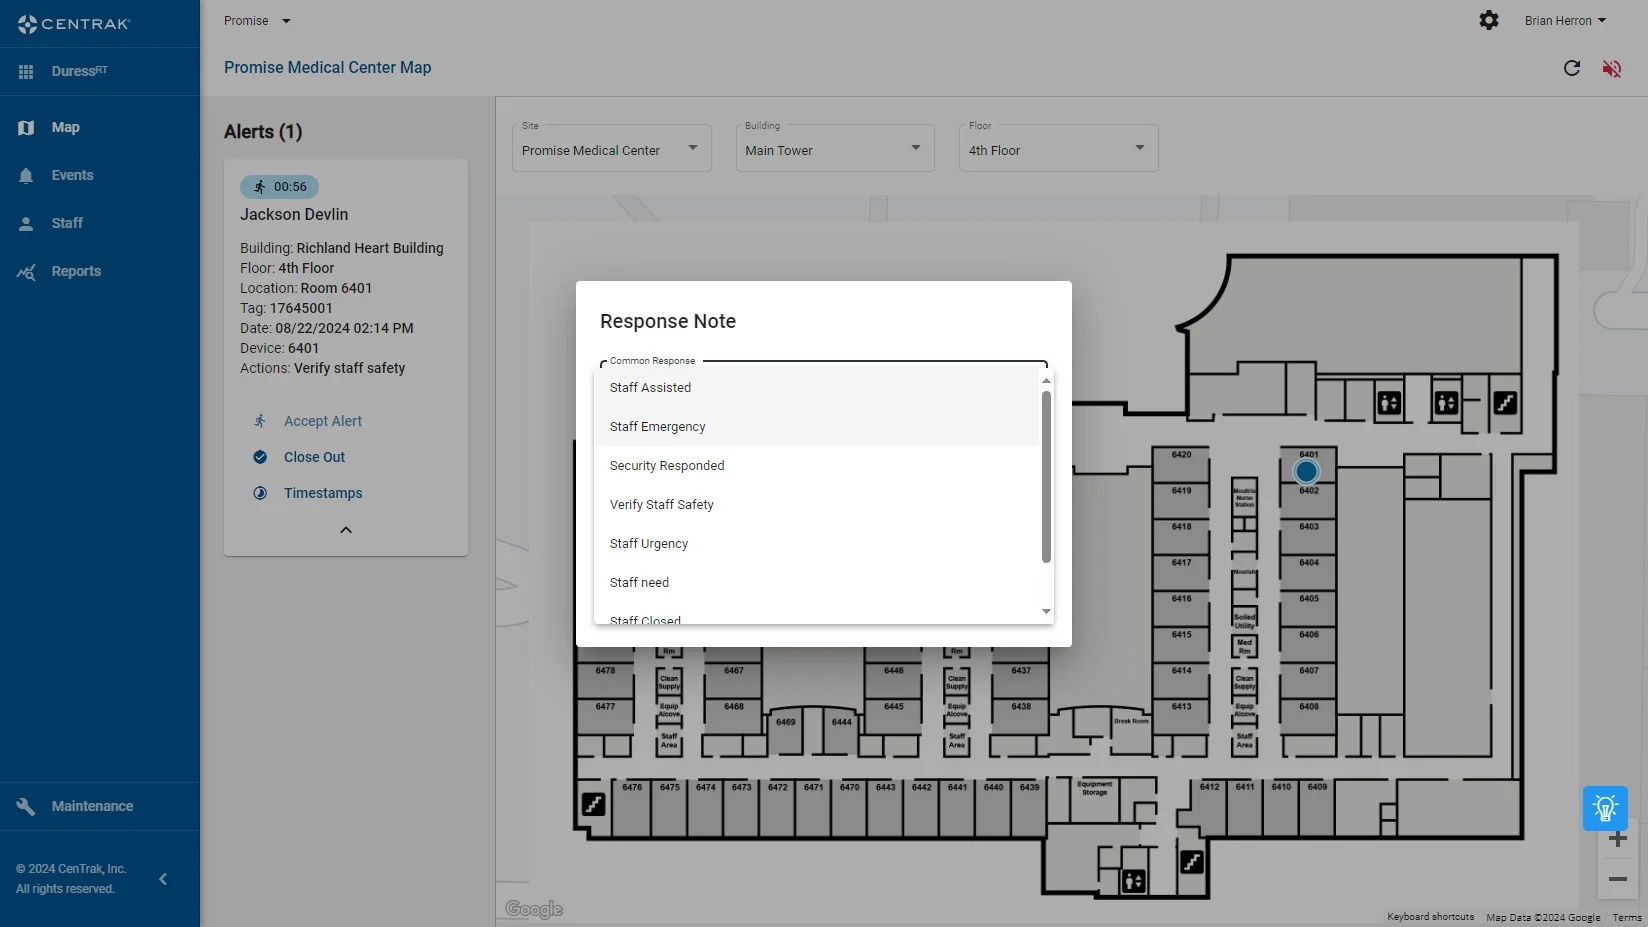The image size is (1648, 927).
Task: Click the blue alert marker at room 6401
Action: coord(1306,471)
